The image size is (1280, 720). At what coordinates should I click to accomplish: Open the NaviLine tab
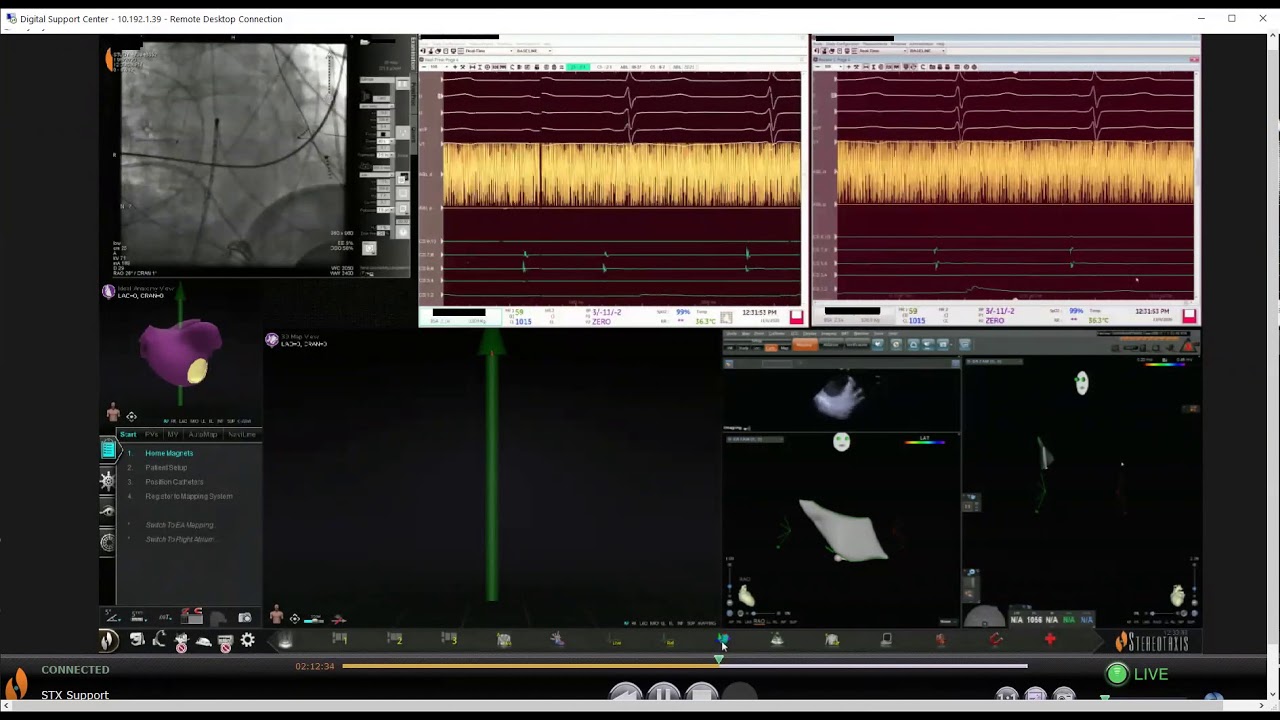point(242,435)
